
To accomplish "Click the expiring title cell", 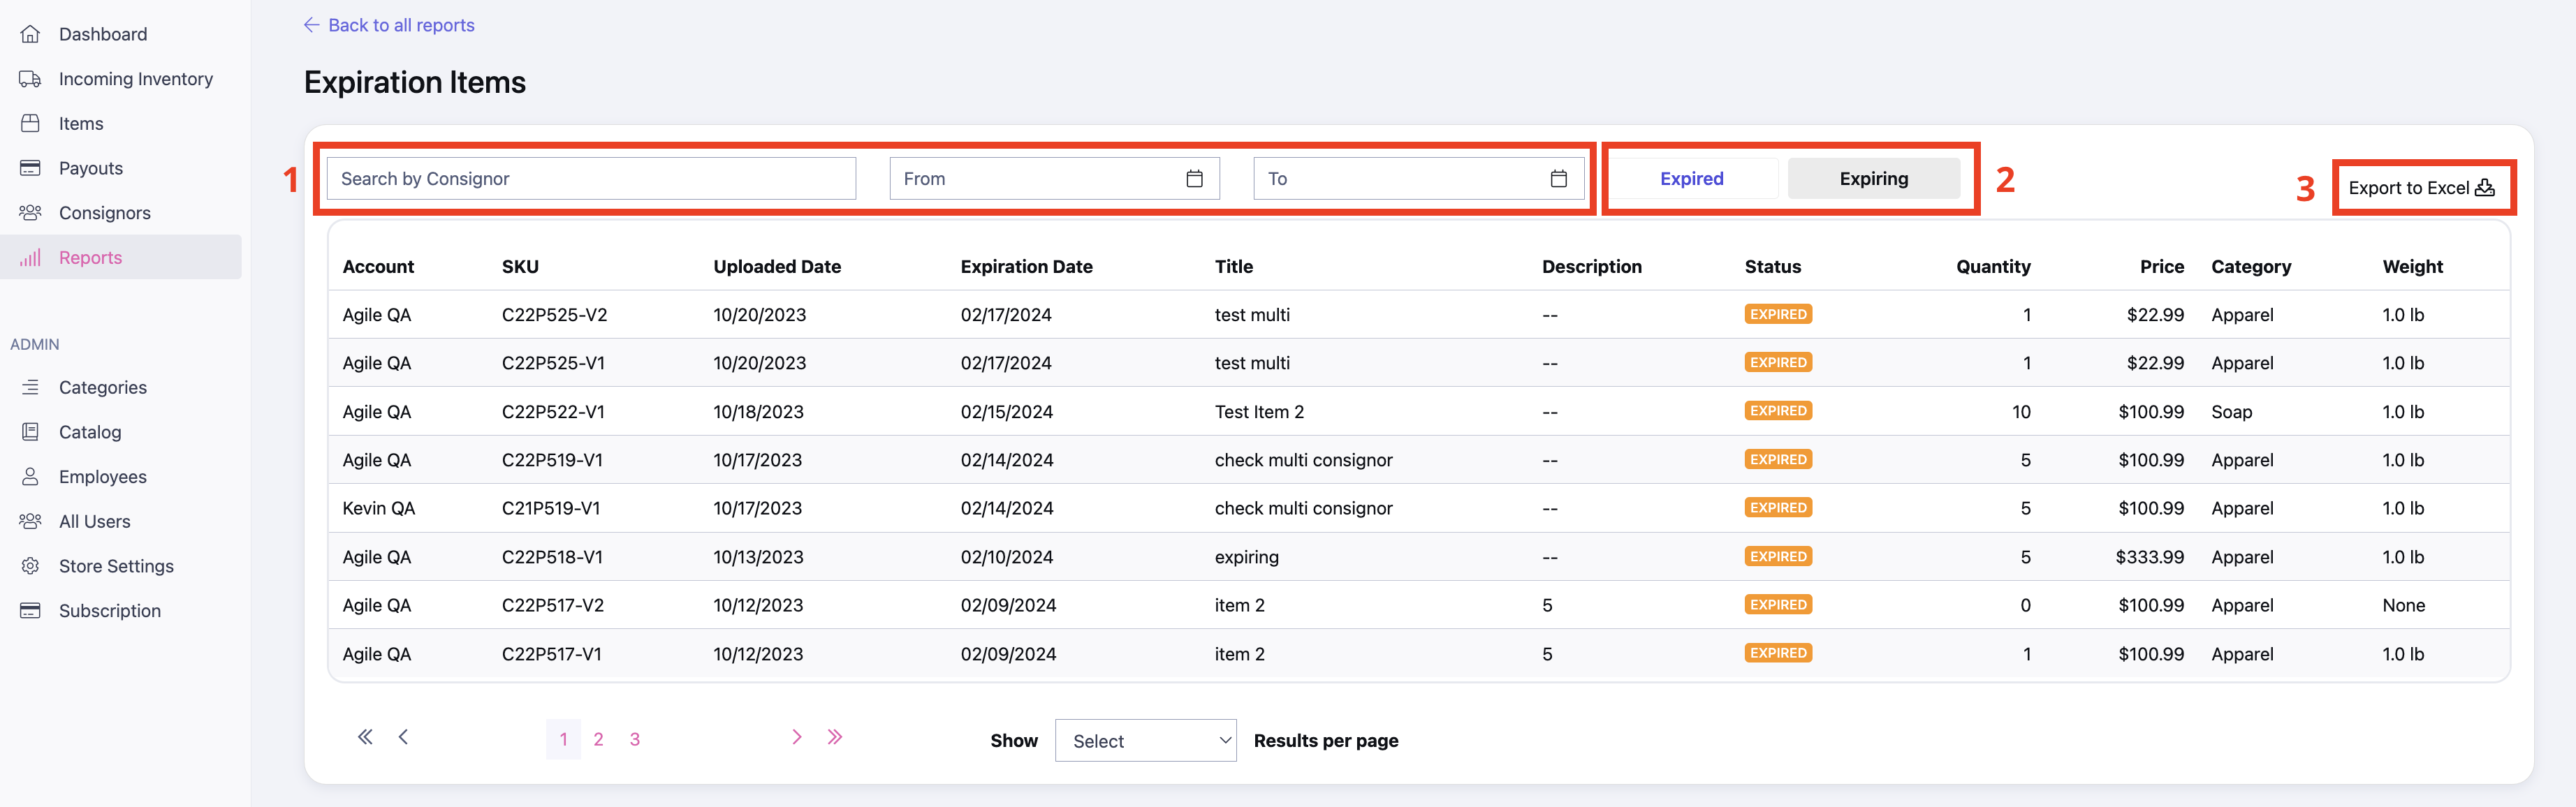I will pos(1246,557).
